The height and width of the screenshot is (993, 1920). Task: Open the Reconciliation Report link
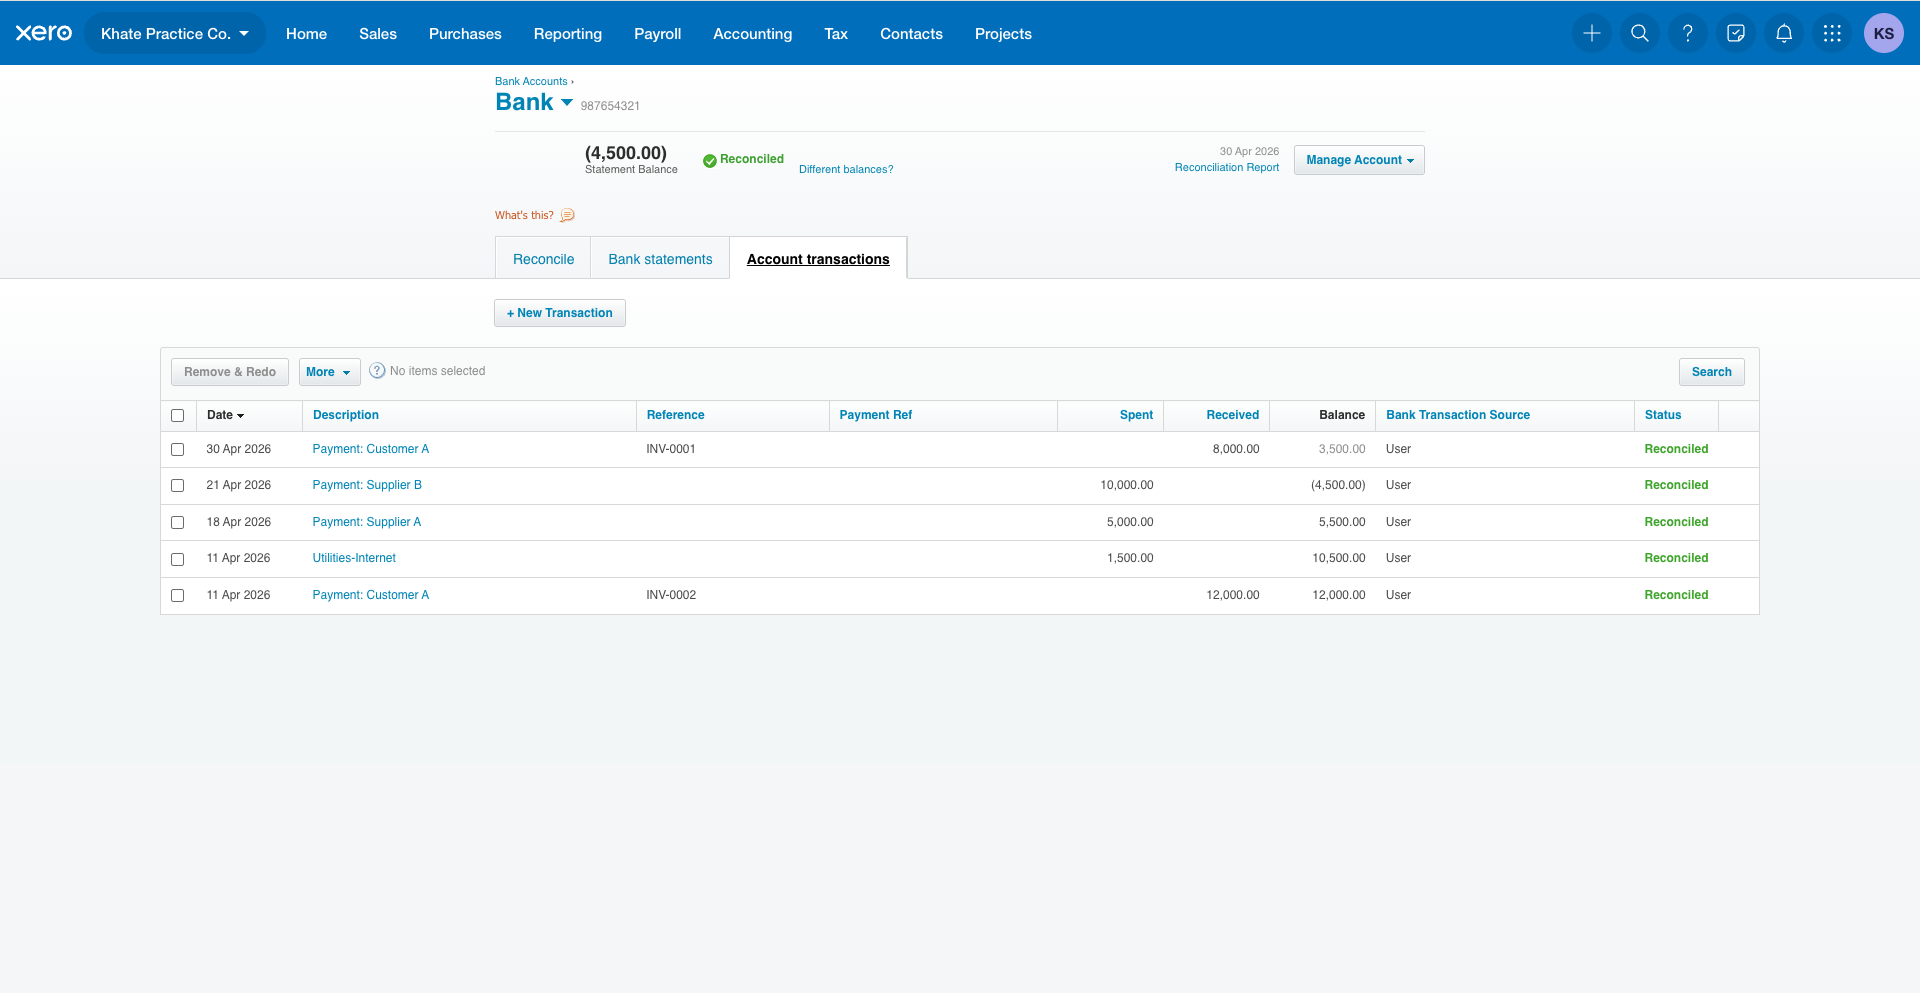pyautogui.click(x=1227, y=167)
